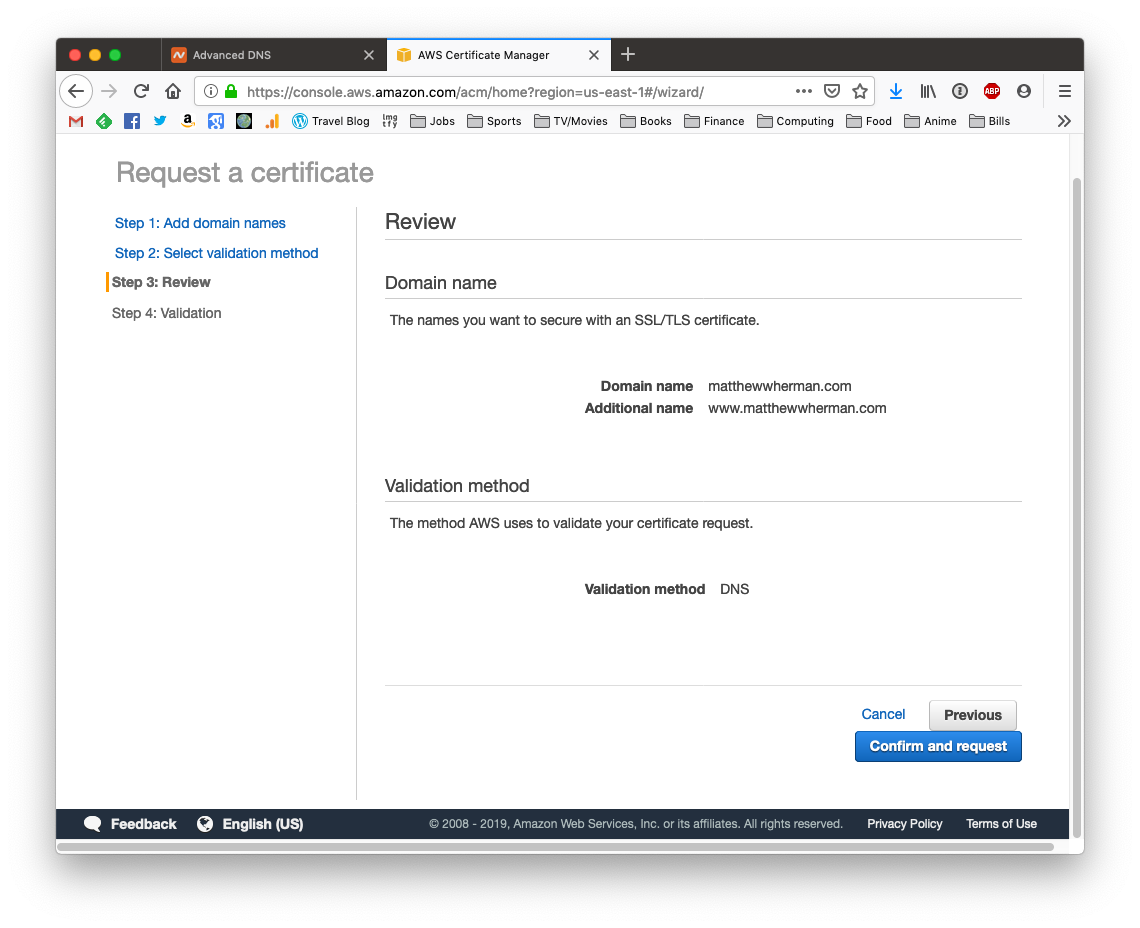Click the forward navigation arrow
The width and height of the screenshot is (1140, 928).
pos(109,91)
